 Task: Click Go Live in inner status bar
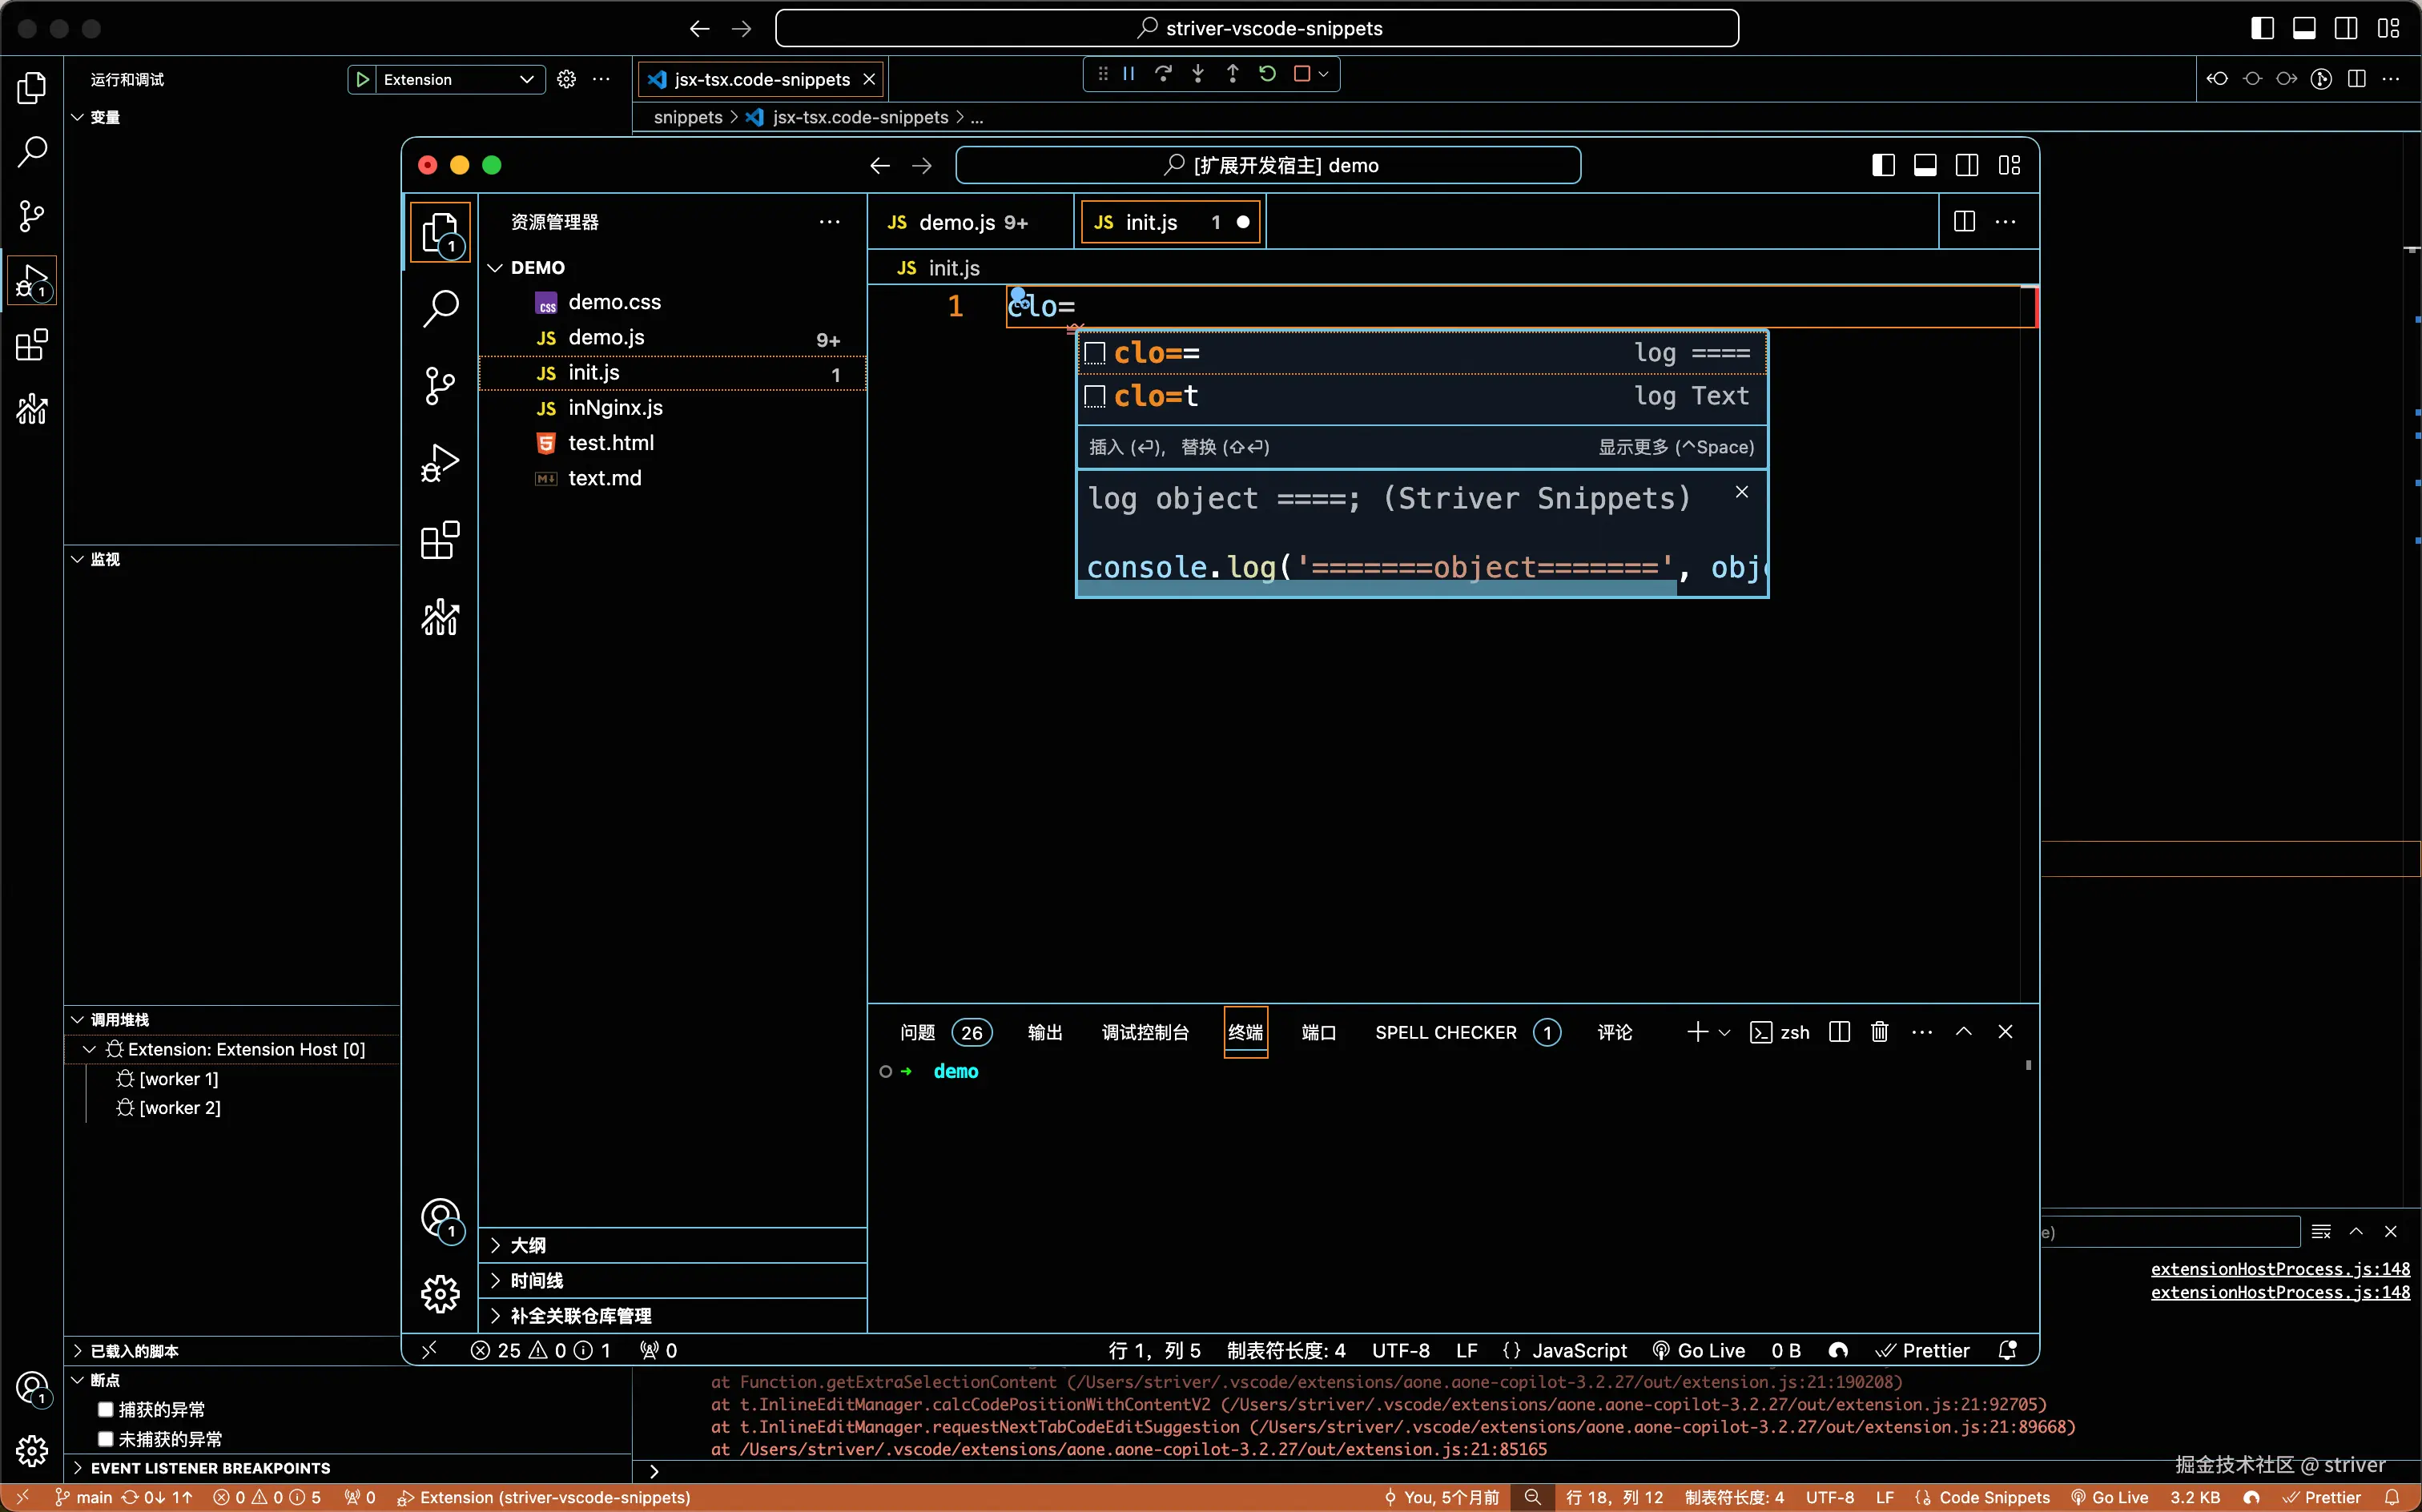pos(1699,1351)
